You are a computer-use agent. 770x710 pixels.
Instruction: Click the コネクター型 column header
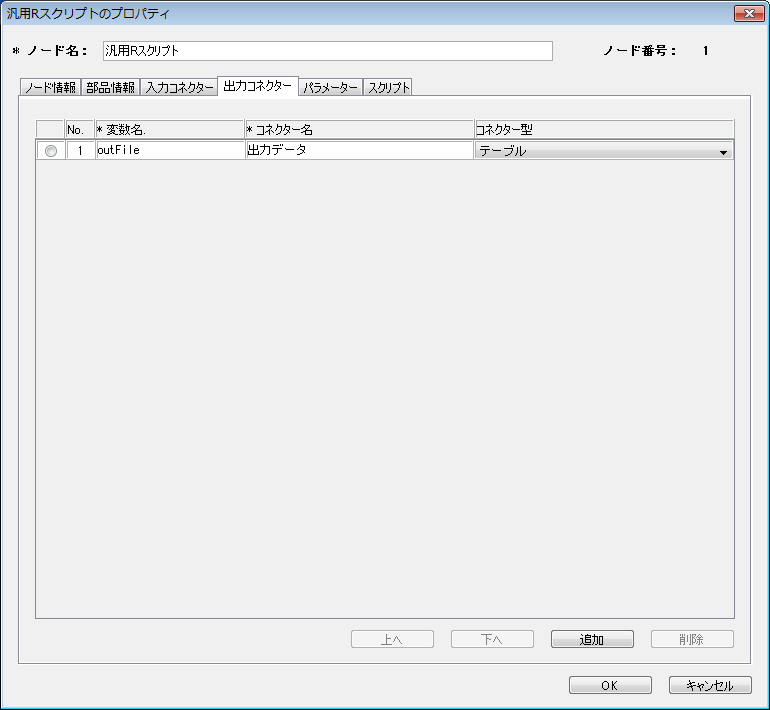pyautogui.click(x=603, y=130)
